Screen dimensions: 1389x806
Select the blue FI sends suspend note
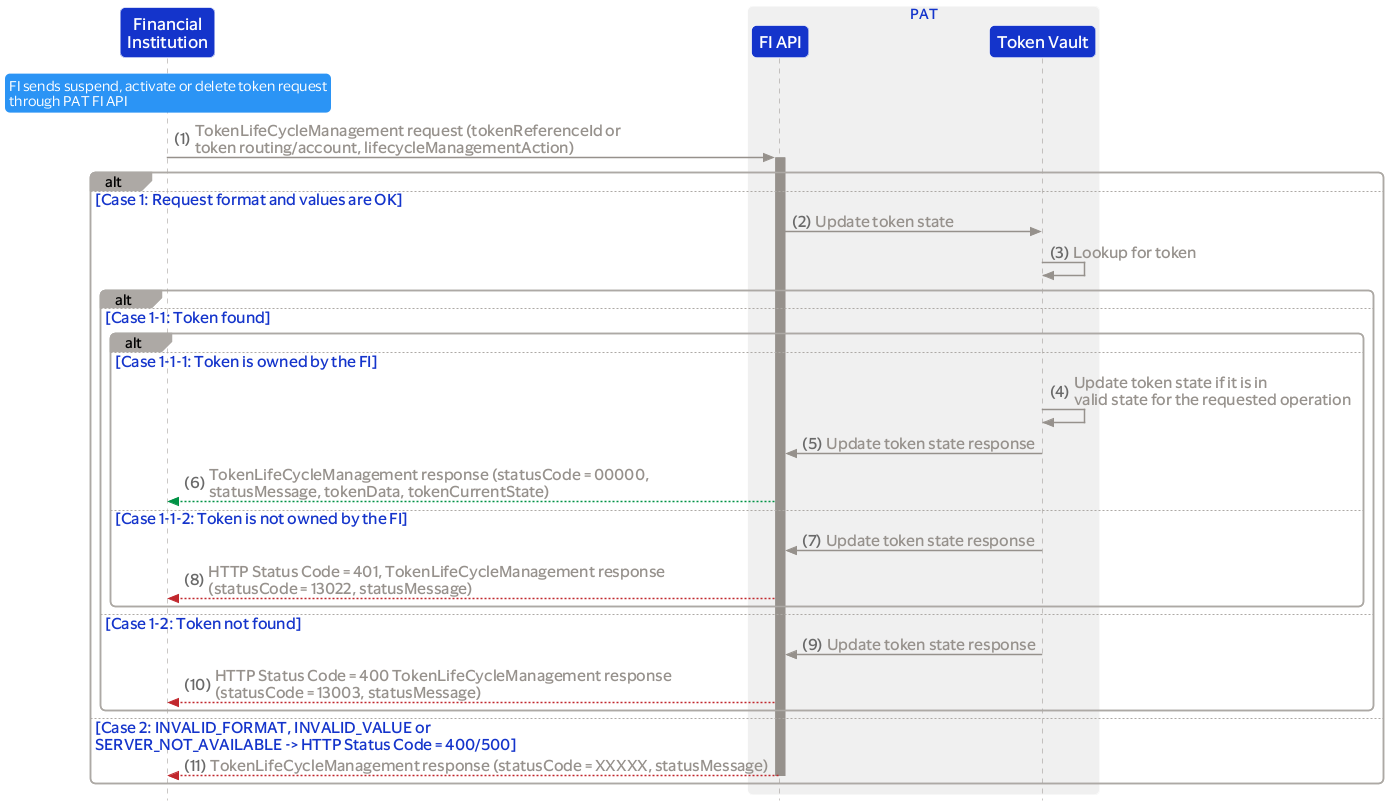tap(167, 93)
